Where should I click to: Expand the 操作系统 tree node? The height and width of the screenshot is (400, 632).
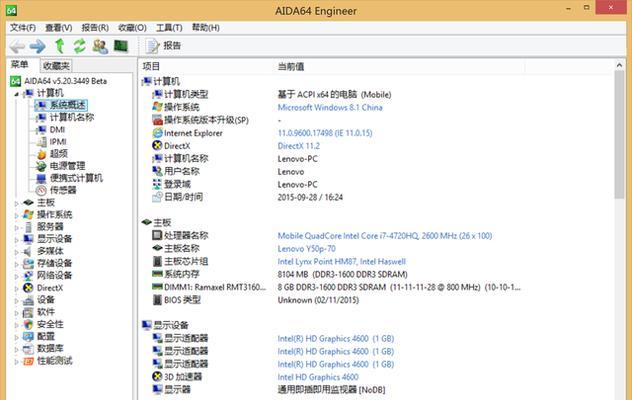(x=17, y=215)
